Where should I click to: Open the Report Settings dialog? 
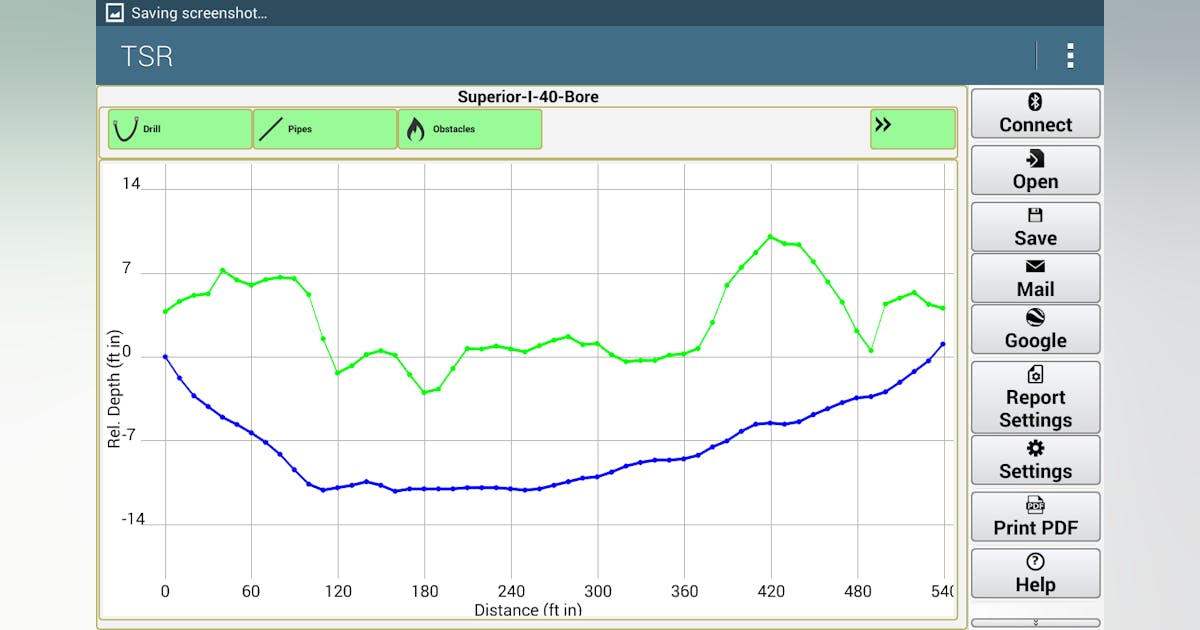pos(1035,397)
